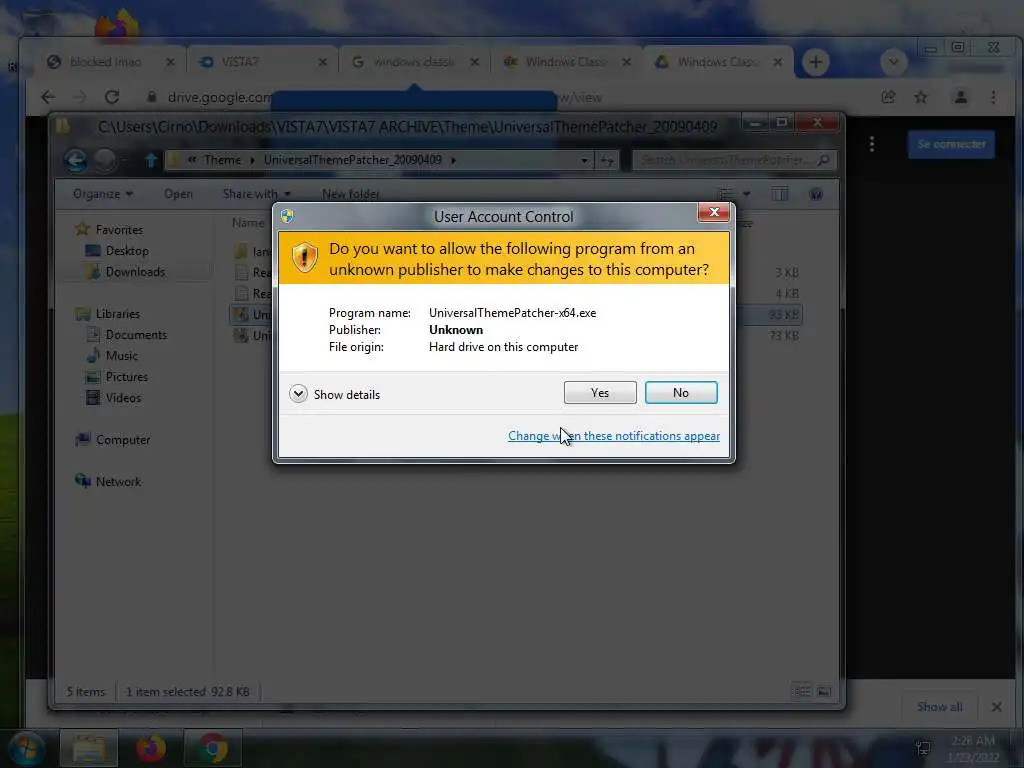This screenshot has height=768, width=1024.
Task: Select Music library in navigation pane
Action: click(121, 355)
